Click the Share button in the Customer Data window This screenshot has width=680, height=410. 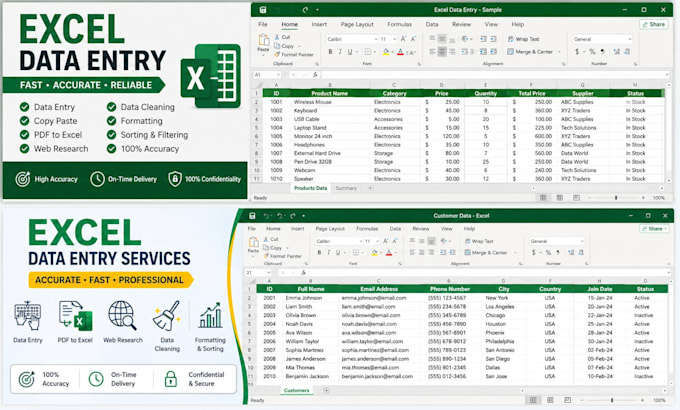[652, 228]
